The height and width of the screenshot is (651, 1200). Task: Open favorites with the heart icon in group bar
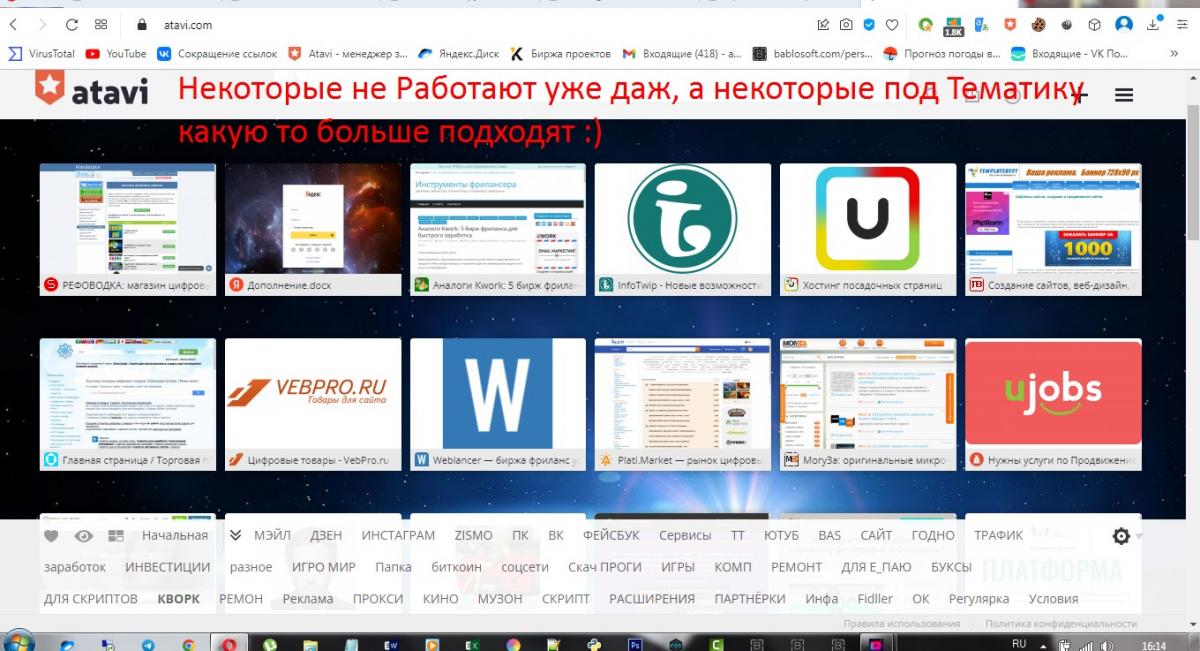click(51, 536)
